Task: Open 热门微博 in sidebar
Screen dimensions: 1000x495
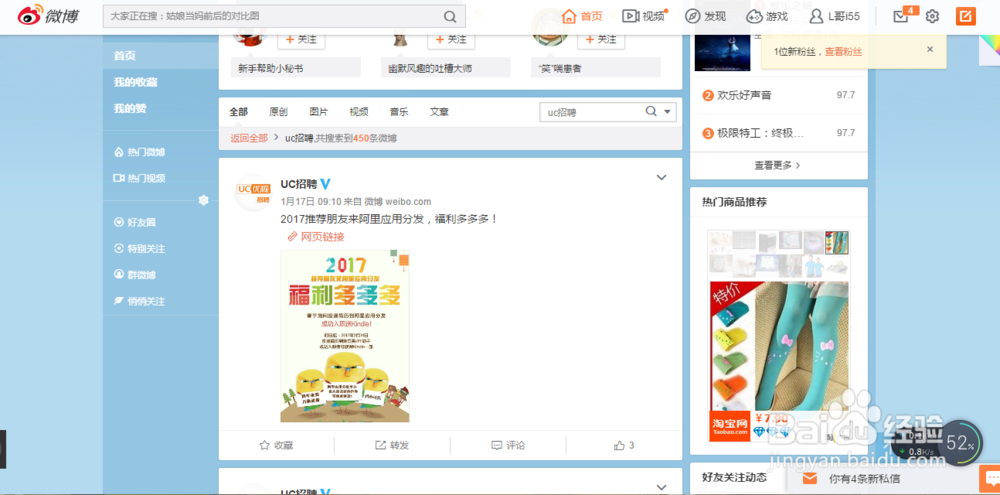Action: (139, 152)
